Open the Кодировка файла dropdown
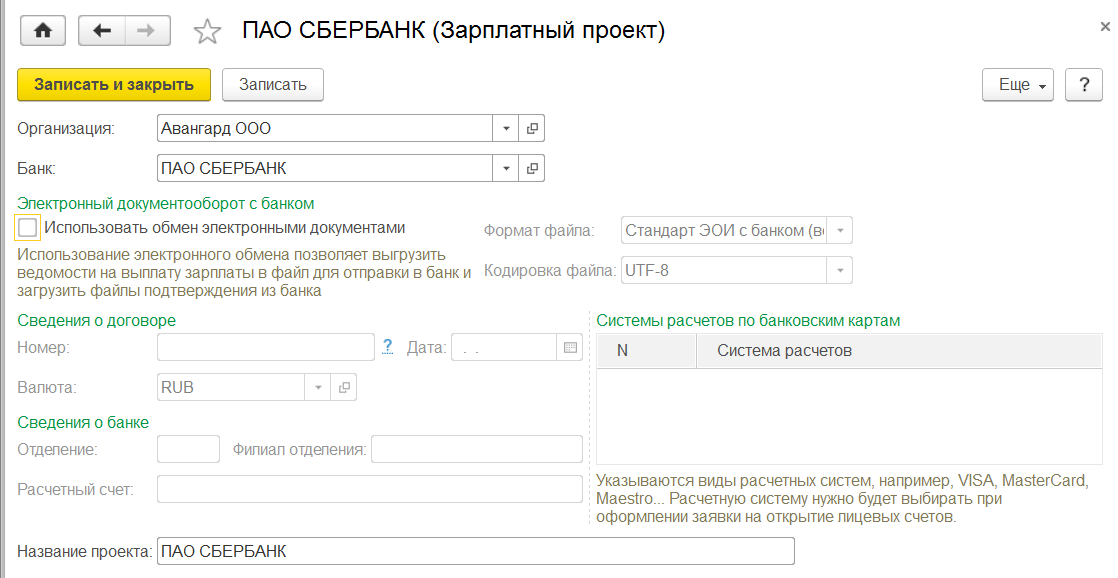The width and height of the screenshot is (1118, 578). [x=841, y=270]
